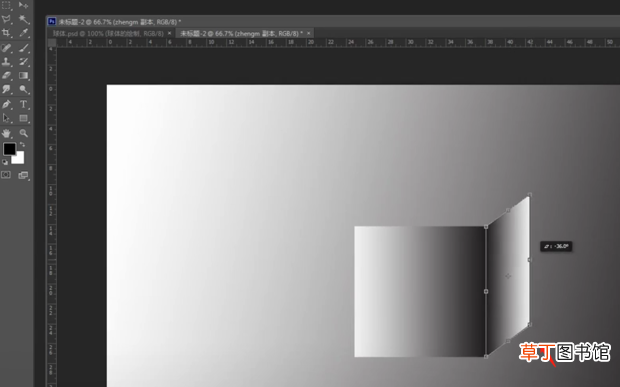
Task: Select the Gradient tool
Action: pyautogui.click(x=23, y=75)
